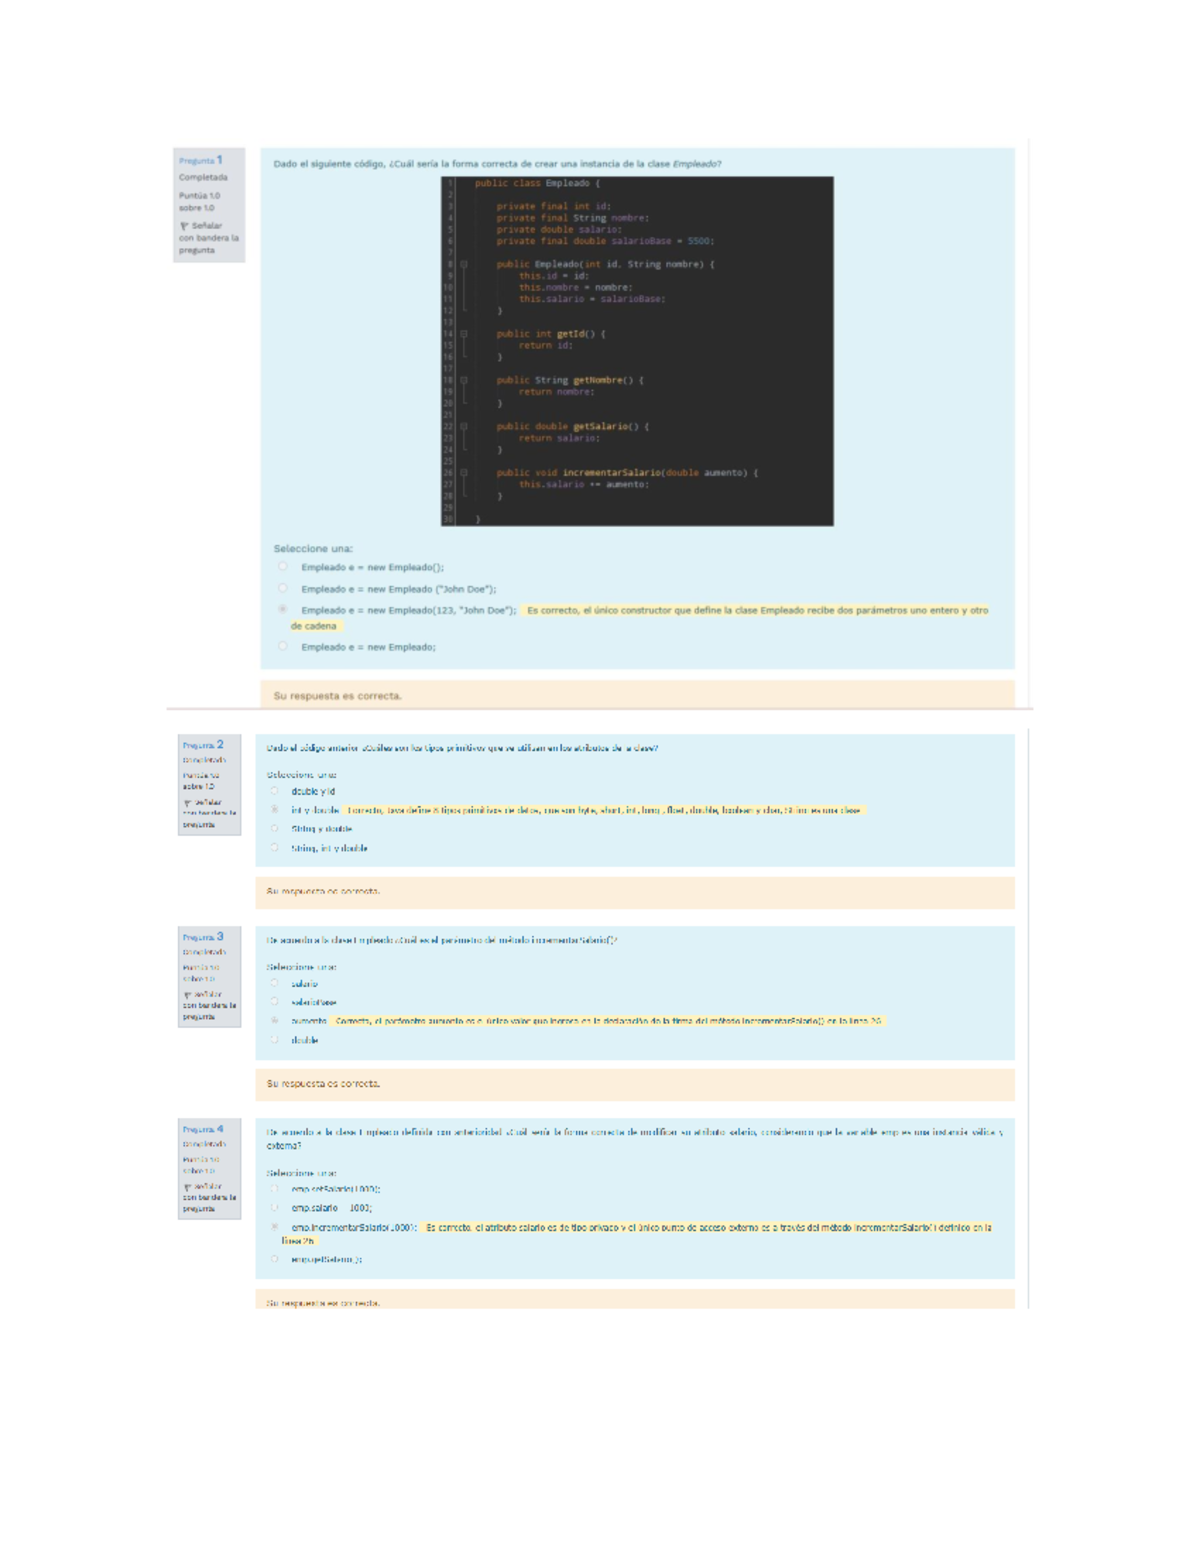
Task: Click the Java code screenshot image
Action: click(x=637, y=351)
